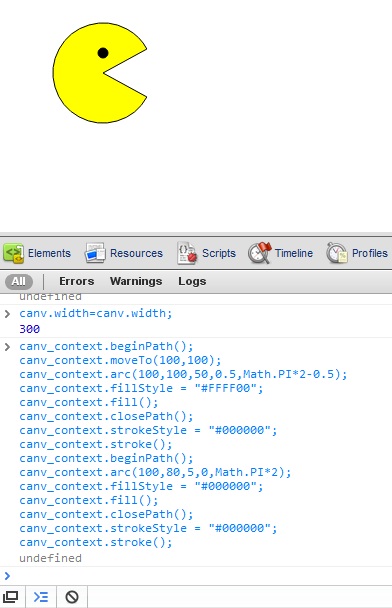Click Pac-Man's black eye on canvas
The height and width of the screenshot is (608, 392).
click(x=103, y=53)
